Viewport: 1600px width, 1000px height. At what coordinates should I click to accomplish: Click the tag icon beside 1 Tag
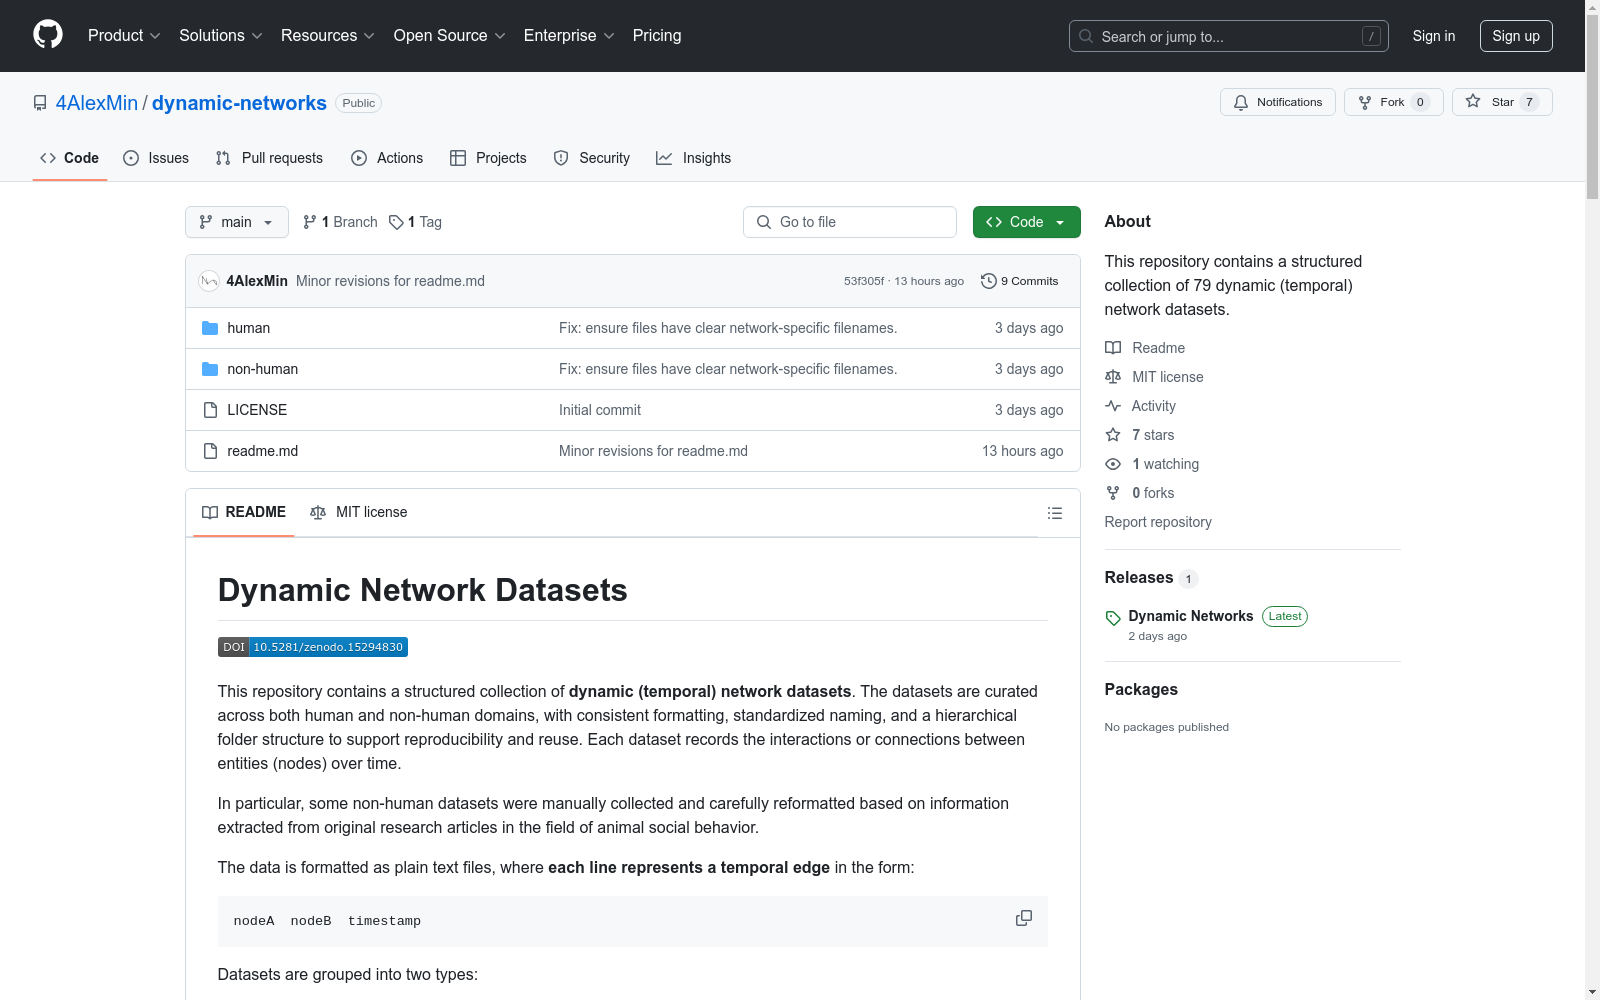[x=396, y=222]
